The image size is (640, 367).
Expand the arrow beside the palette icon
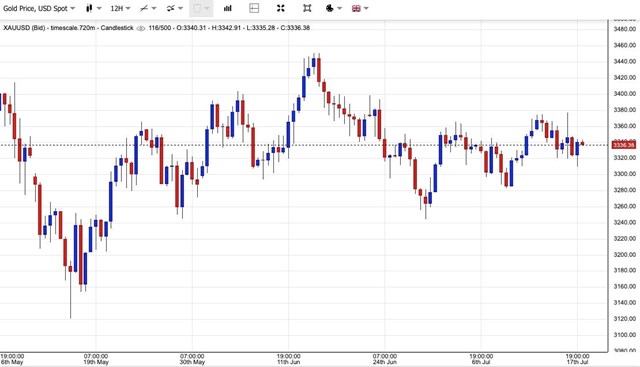(340, 8)
